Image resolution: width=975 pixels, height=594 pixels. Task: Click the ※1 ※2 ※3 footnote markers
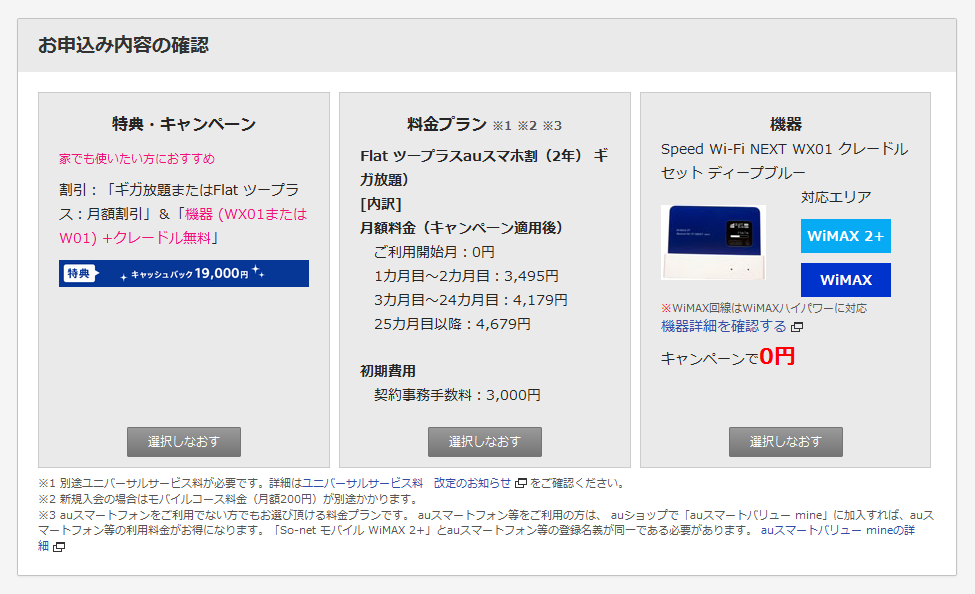click(x=527, y=126)
